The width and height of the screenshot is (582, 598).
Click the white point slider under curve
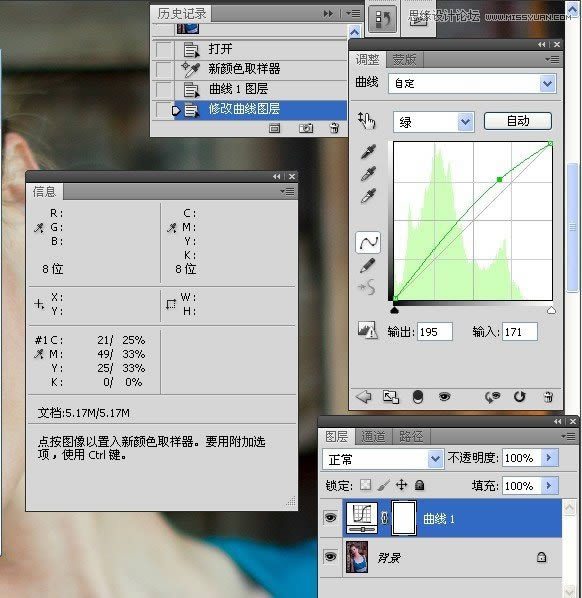pos(551,310)
